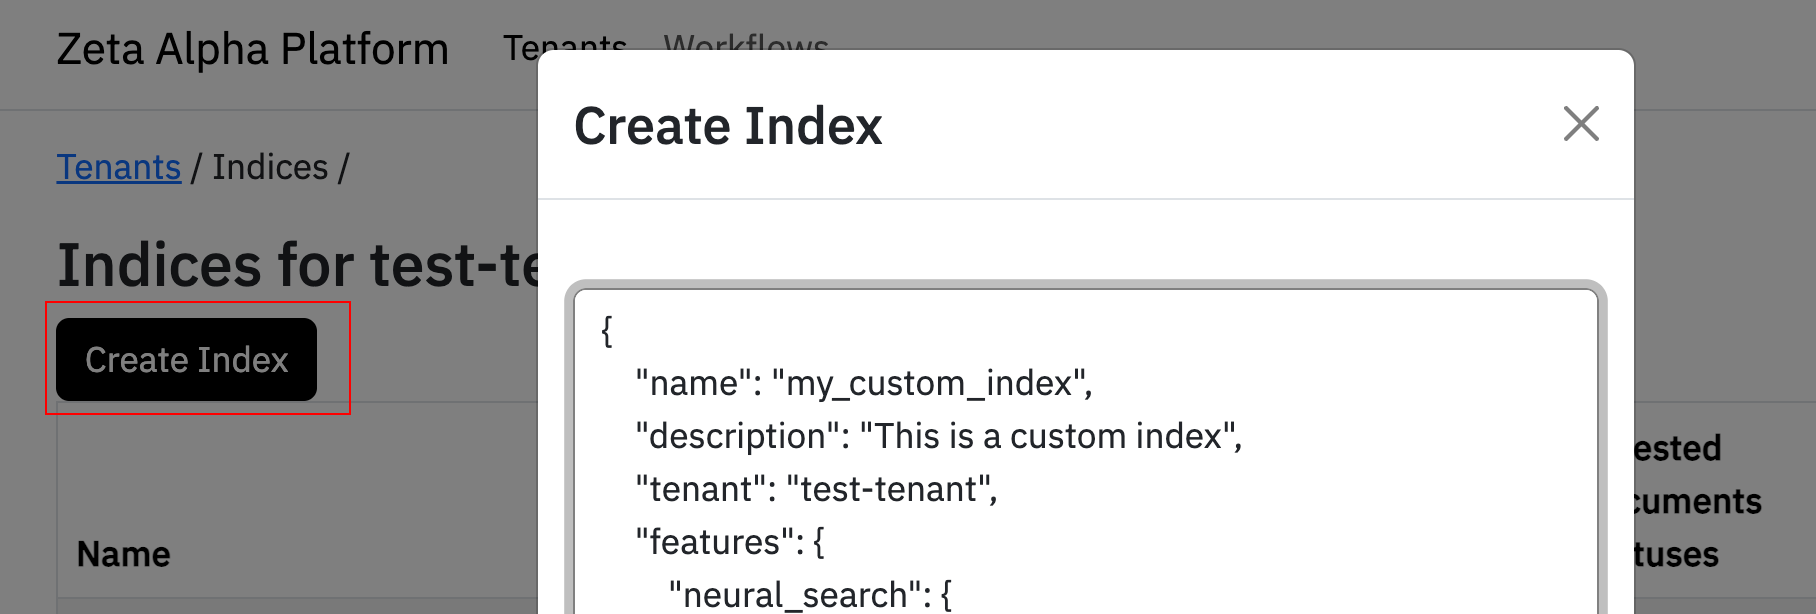Click the "tenant" key in the JSON
The image size is (1816, 614).
pyautogui.click(x=706, y=489)
